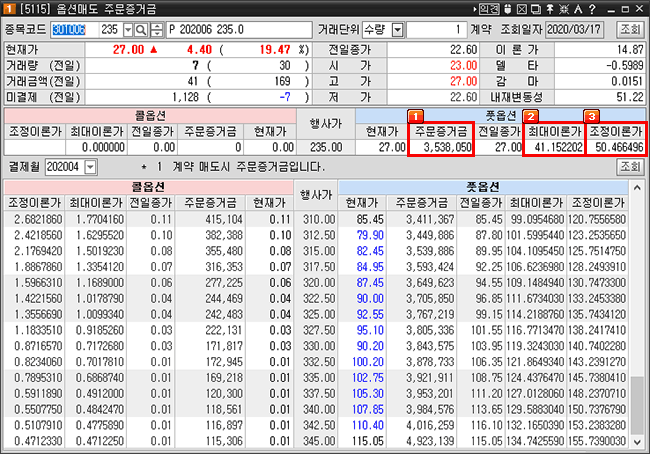The height and width of the screenshot is (454, 650).
Task: Select the 310.00 strike price row
Action: coord(318,219)
